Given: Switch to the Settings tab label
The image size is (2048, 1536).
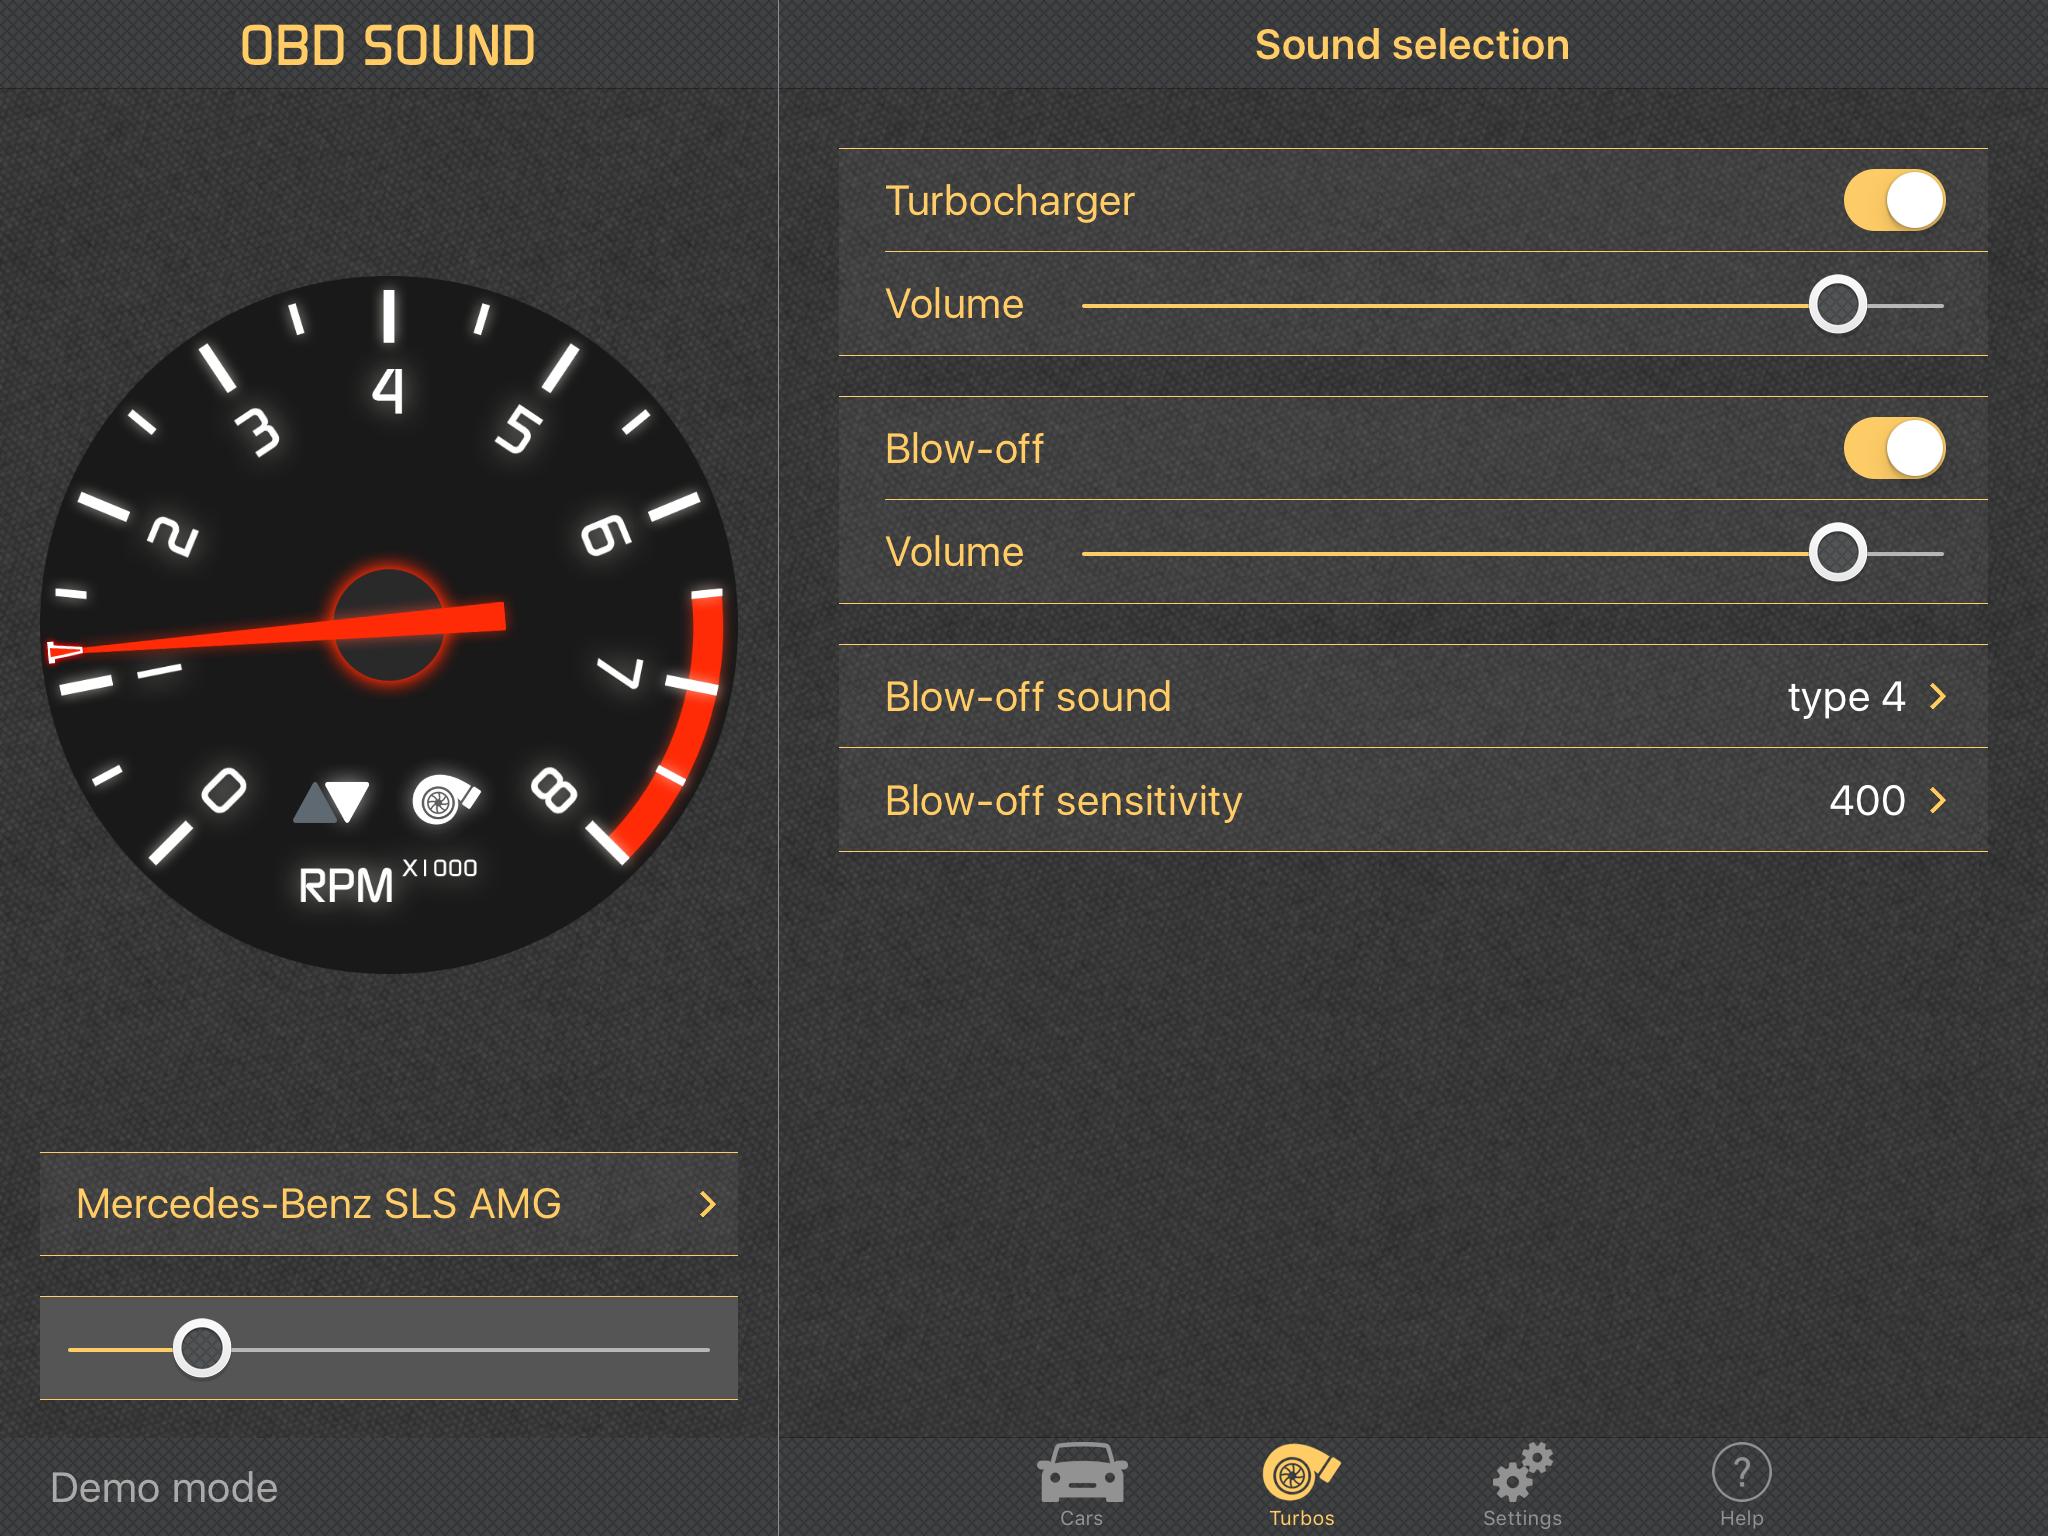Looking at the screenshot, I should pyautogui.click(x=1522, y=1518).
